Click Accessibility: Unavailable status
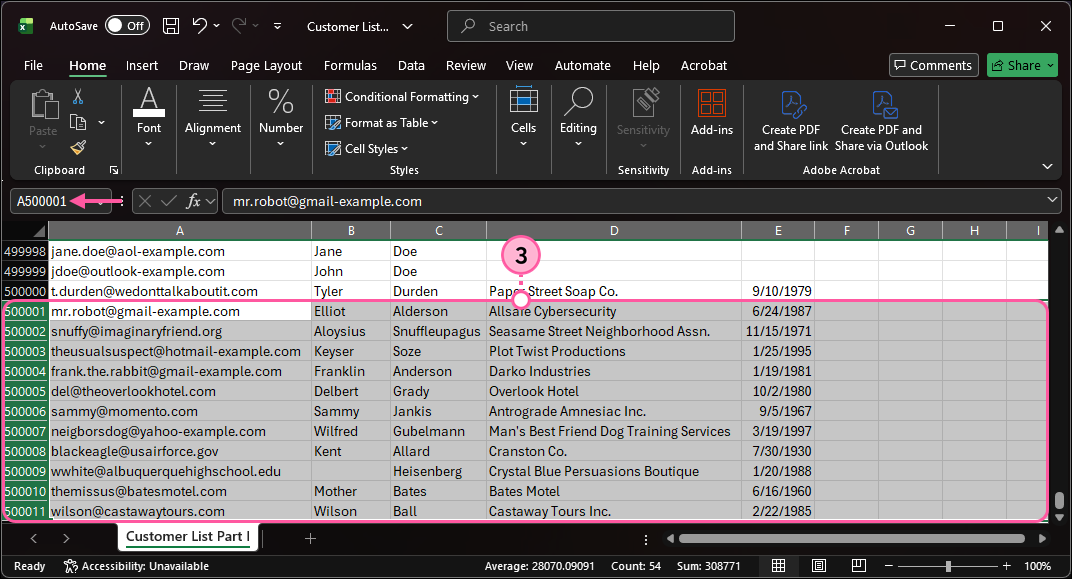 [137, 566]
